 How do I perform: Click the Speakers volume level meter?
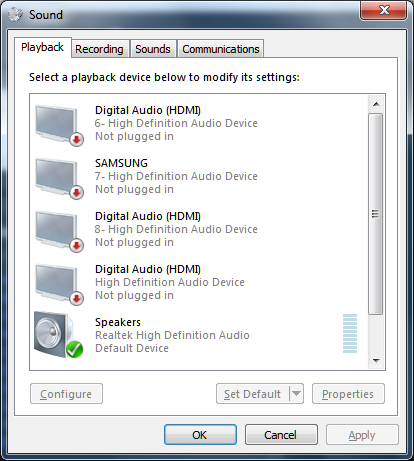click(350, 333)
